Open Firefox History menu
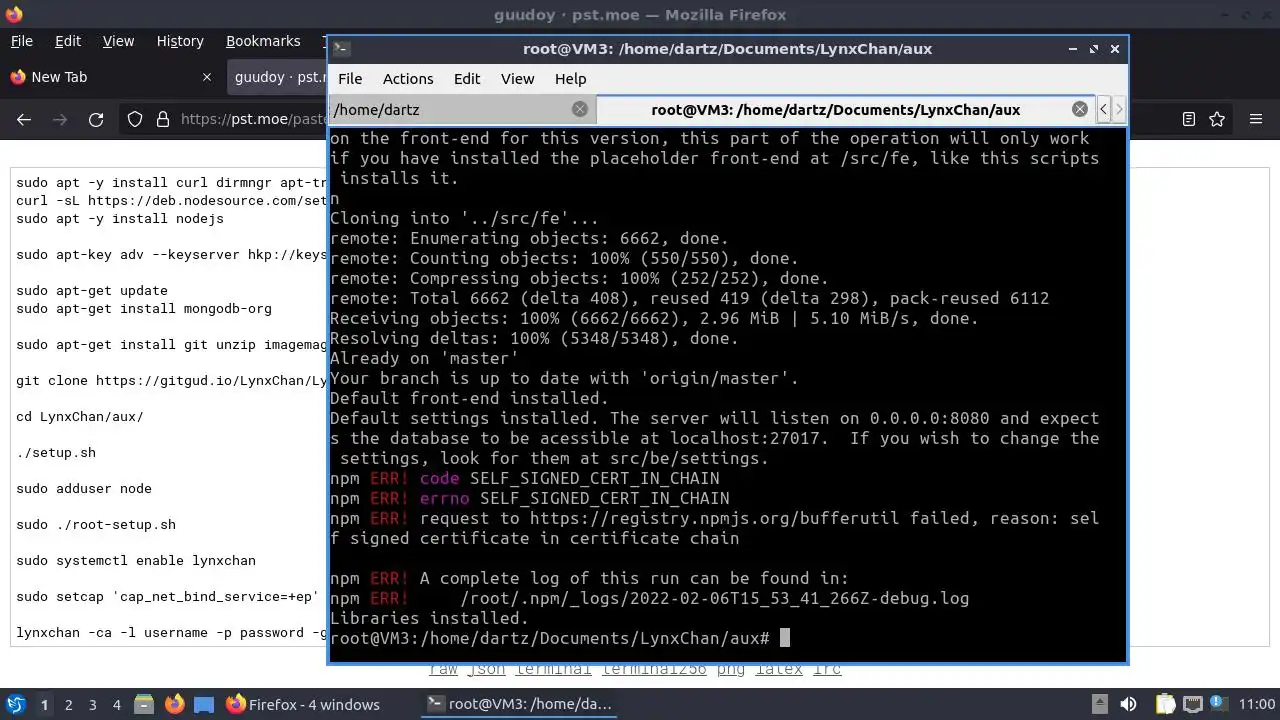The width and height of the screenshot is (1280, 720). (180, 41)
